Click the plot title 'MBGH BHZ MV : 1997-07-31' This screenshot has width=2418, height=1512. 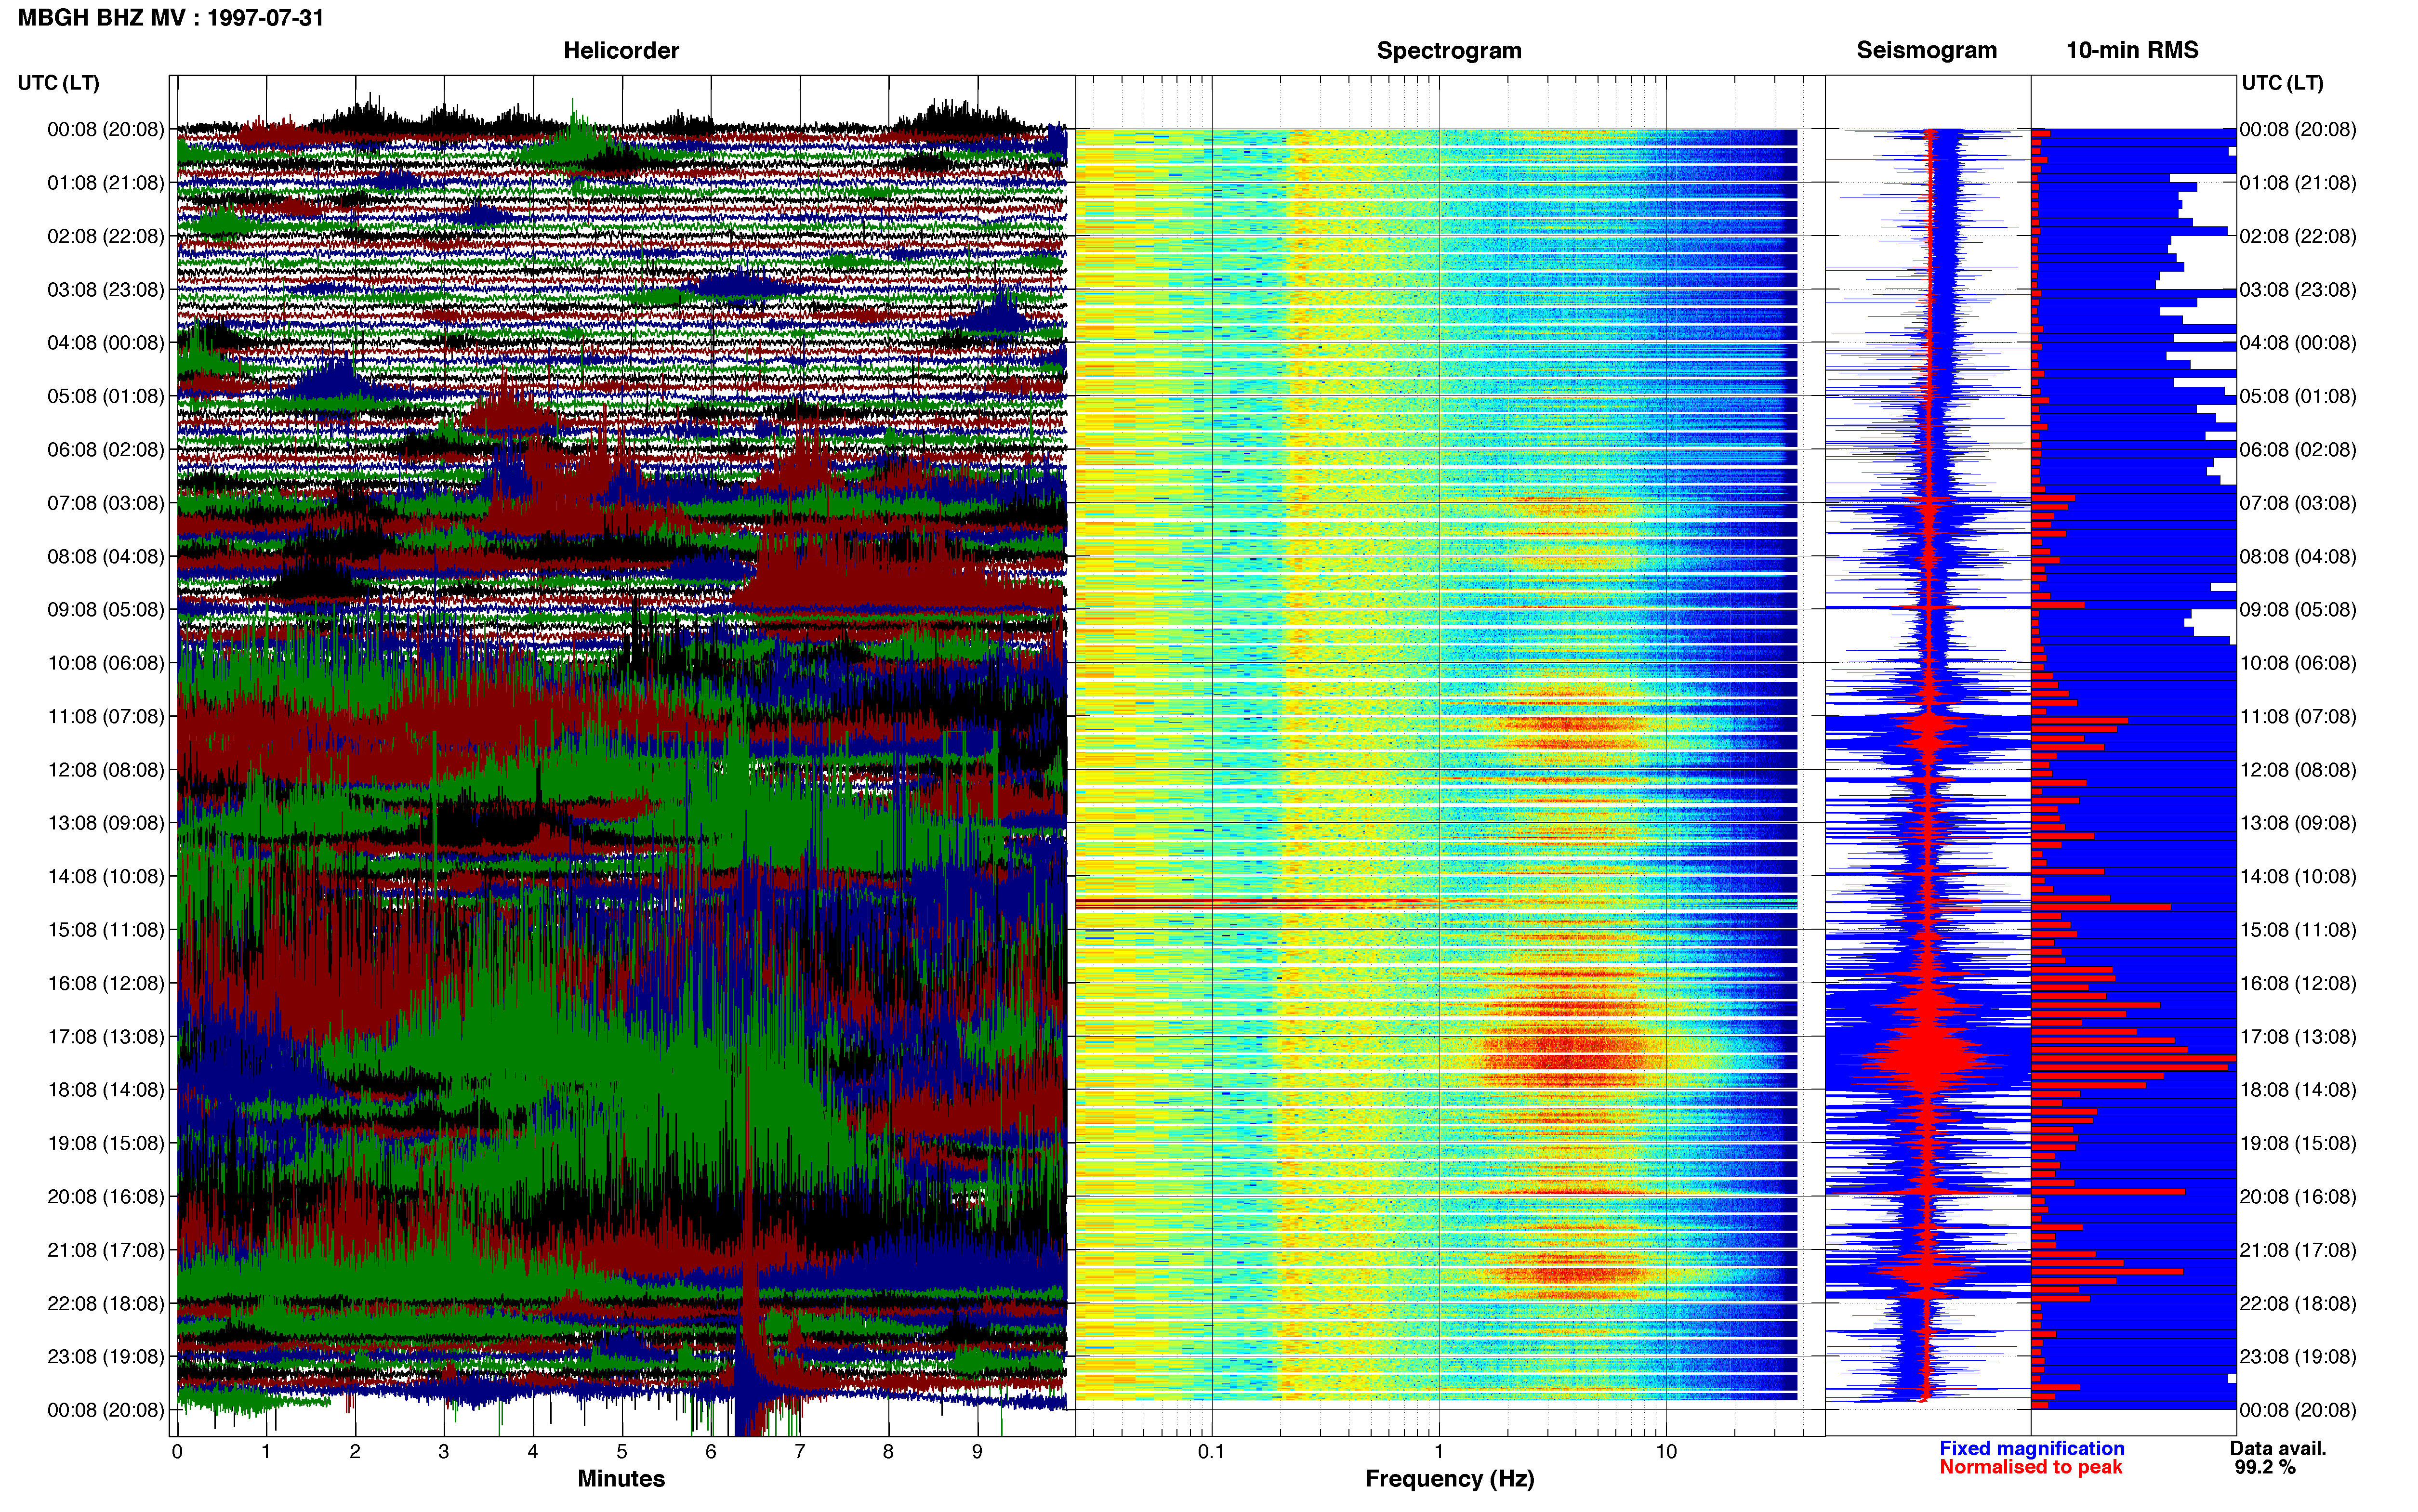(171, 17)
